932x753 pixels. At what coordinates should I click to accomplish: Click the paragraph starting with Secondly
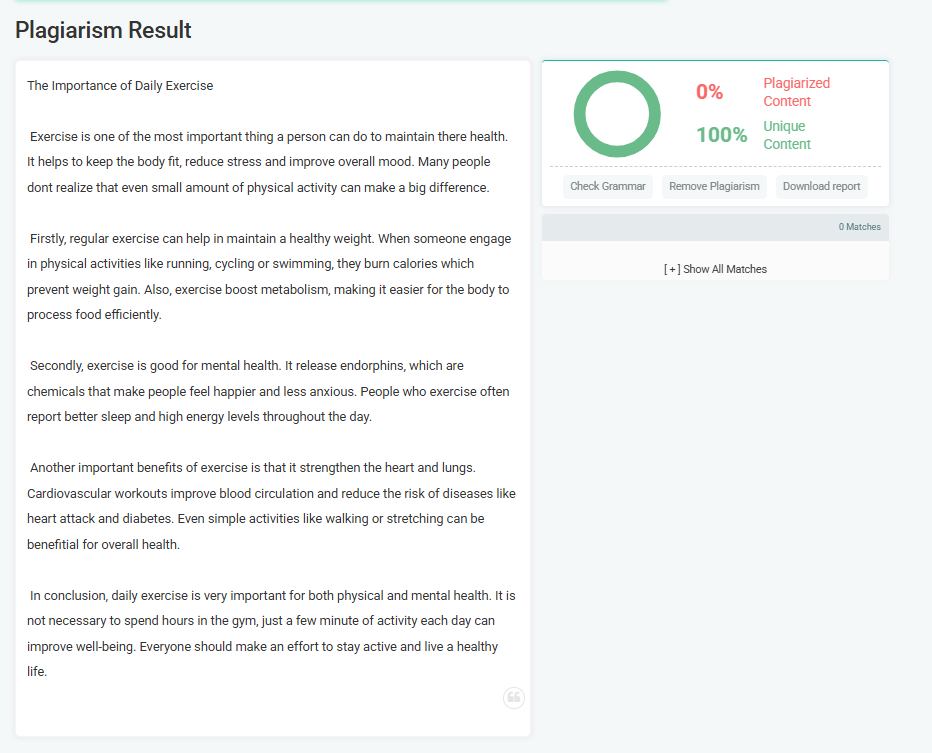(x=270, y=391)
